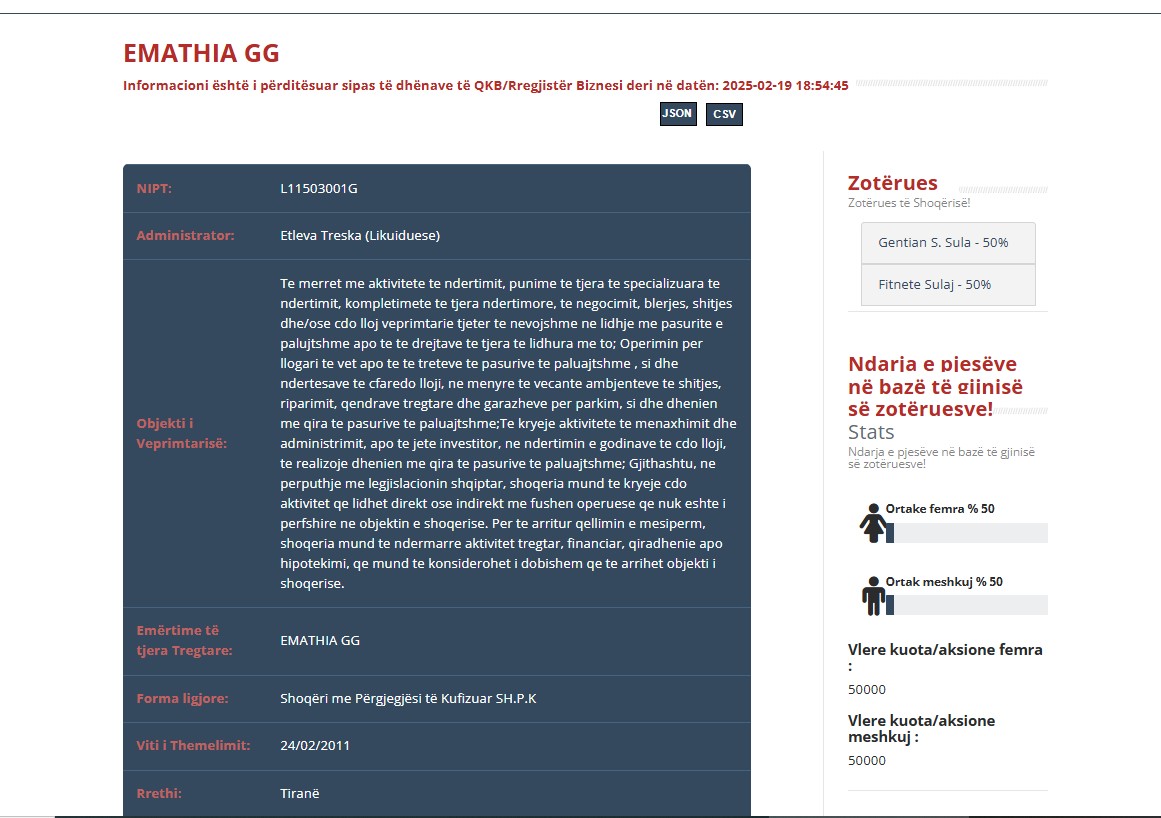The image size is (1161, 818).
Task: Click the Administrator: field label
Action: coord(185,235)
